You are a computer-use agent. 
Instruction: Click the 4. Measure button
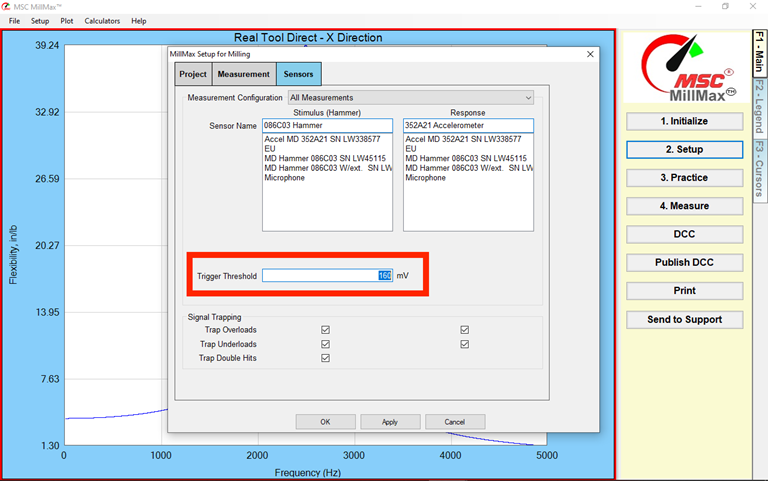click(684, 206)
